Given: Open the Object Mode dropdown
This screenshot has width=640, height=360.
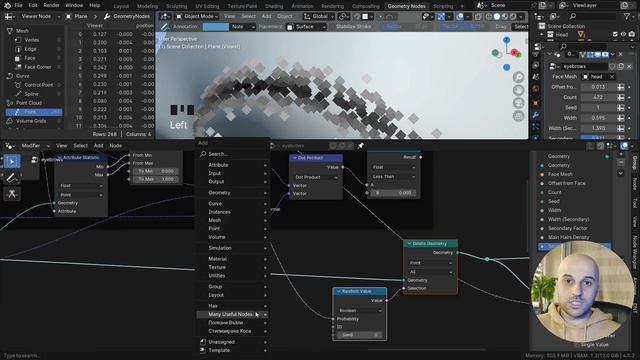Looking at the screenshot, I should point(198,17).
